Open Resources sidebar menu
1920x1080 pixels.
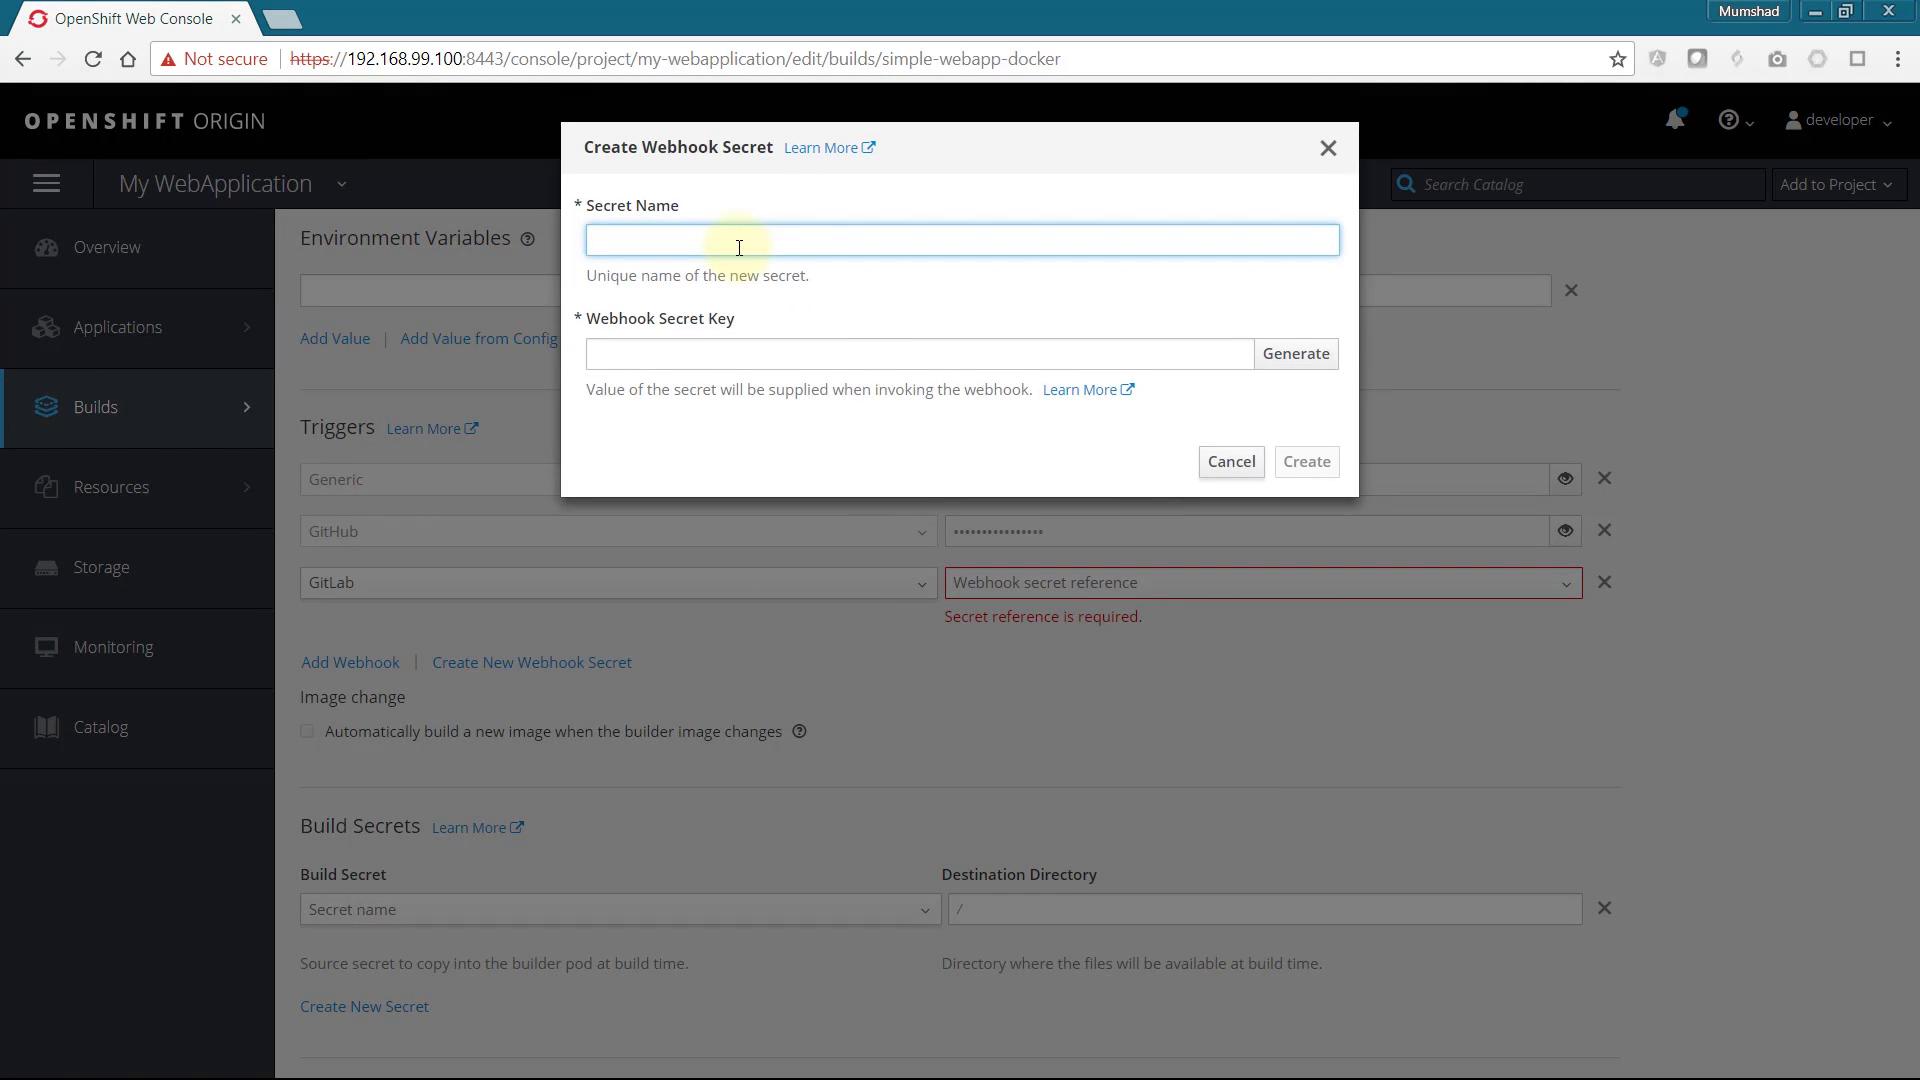click(x=137, y=488)
